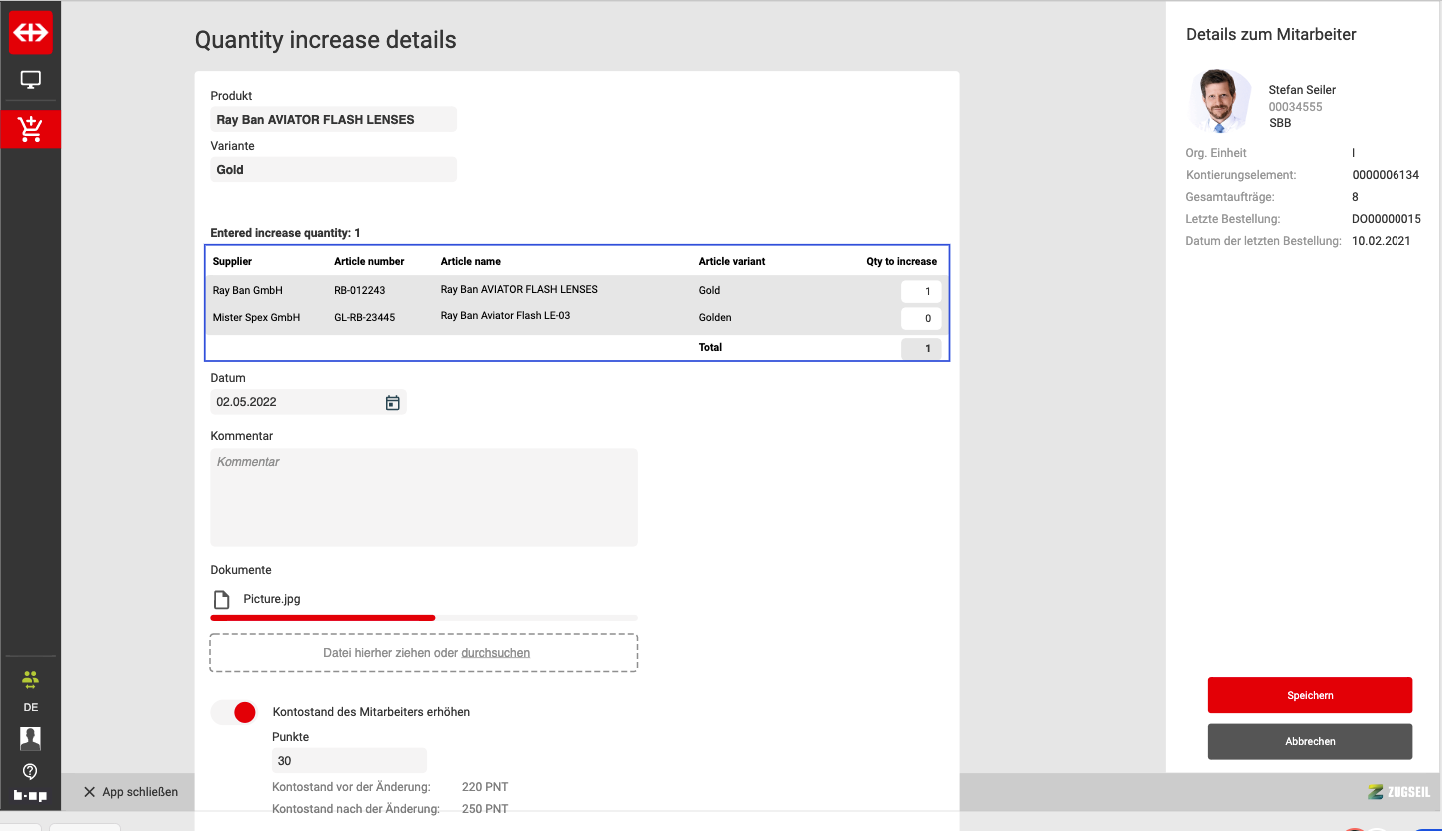Open the monitor dashboard sidebar icon
The width and height of the screenshot is (1442, 831).
point(30,80)
